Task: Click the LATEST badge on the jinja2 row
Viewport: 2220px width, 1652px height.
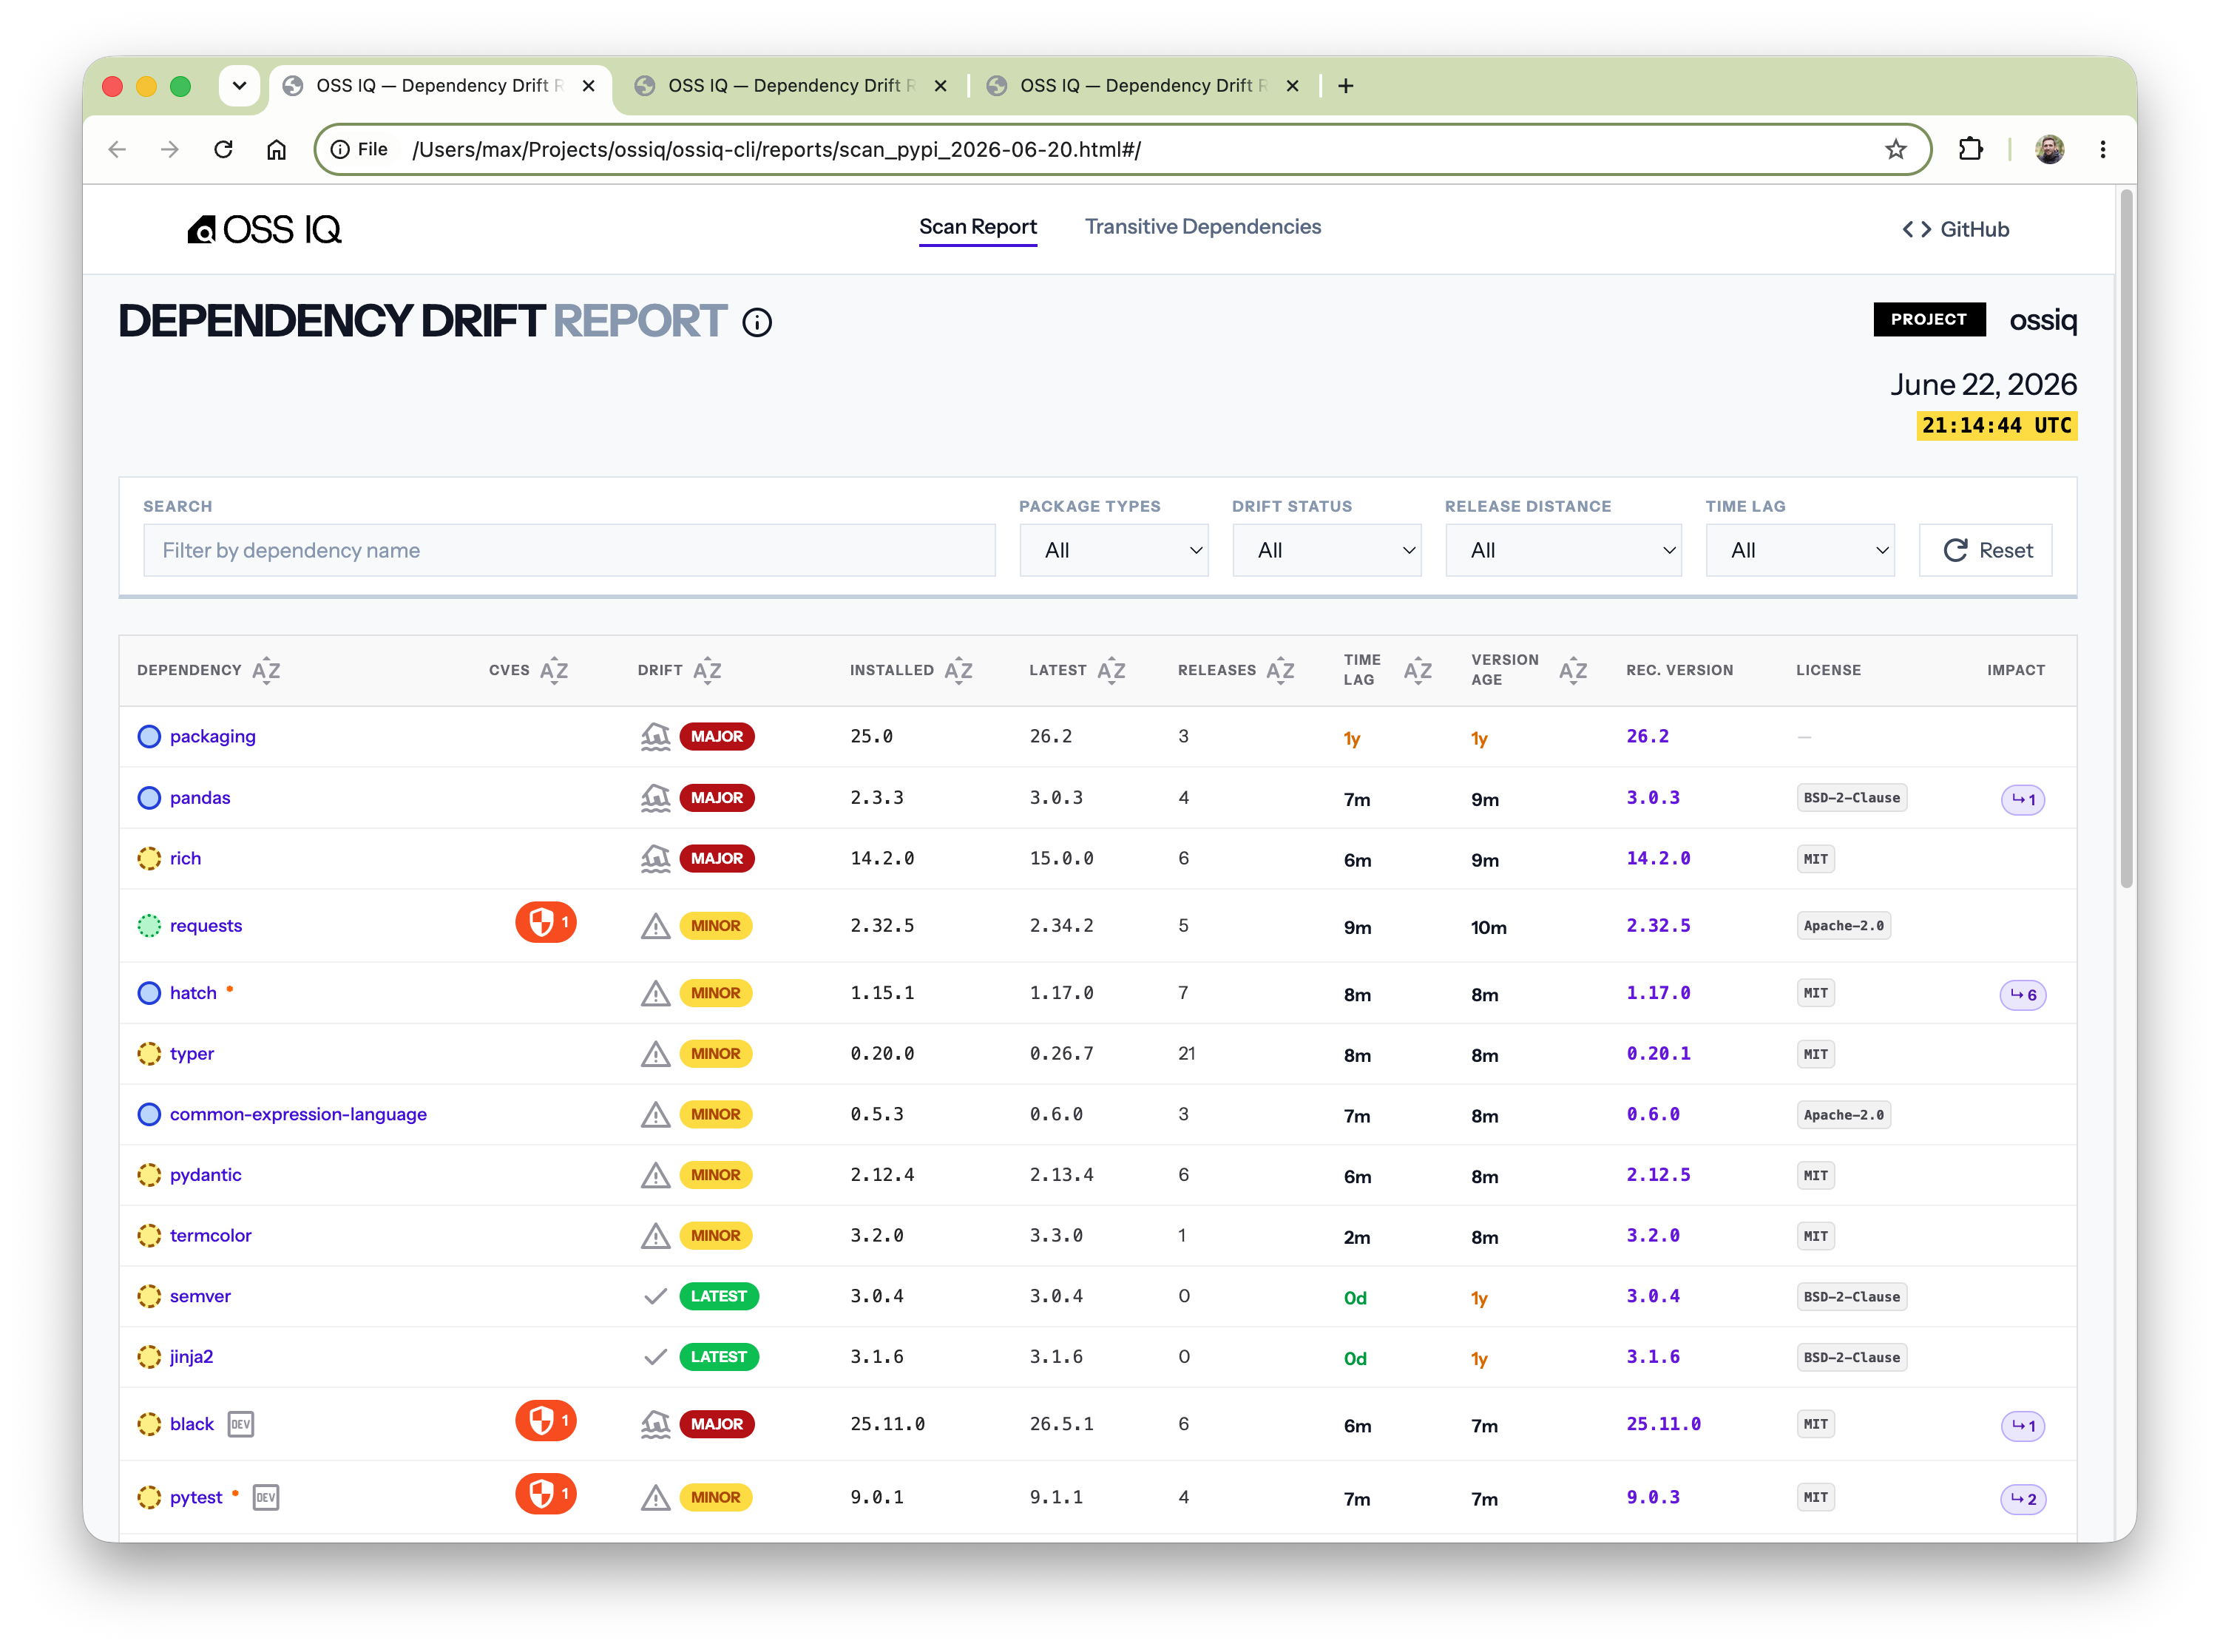Action: [x=718, y=1357]
